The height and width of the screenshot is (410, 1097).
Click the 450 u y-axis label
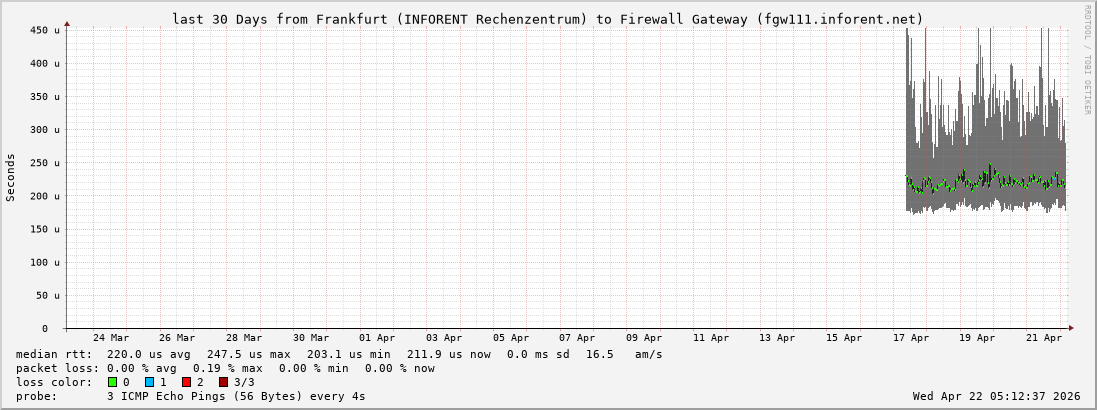pos(46,30)
